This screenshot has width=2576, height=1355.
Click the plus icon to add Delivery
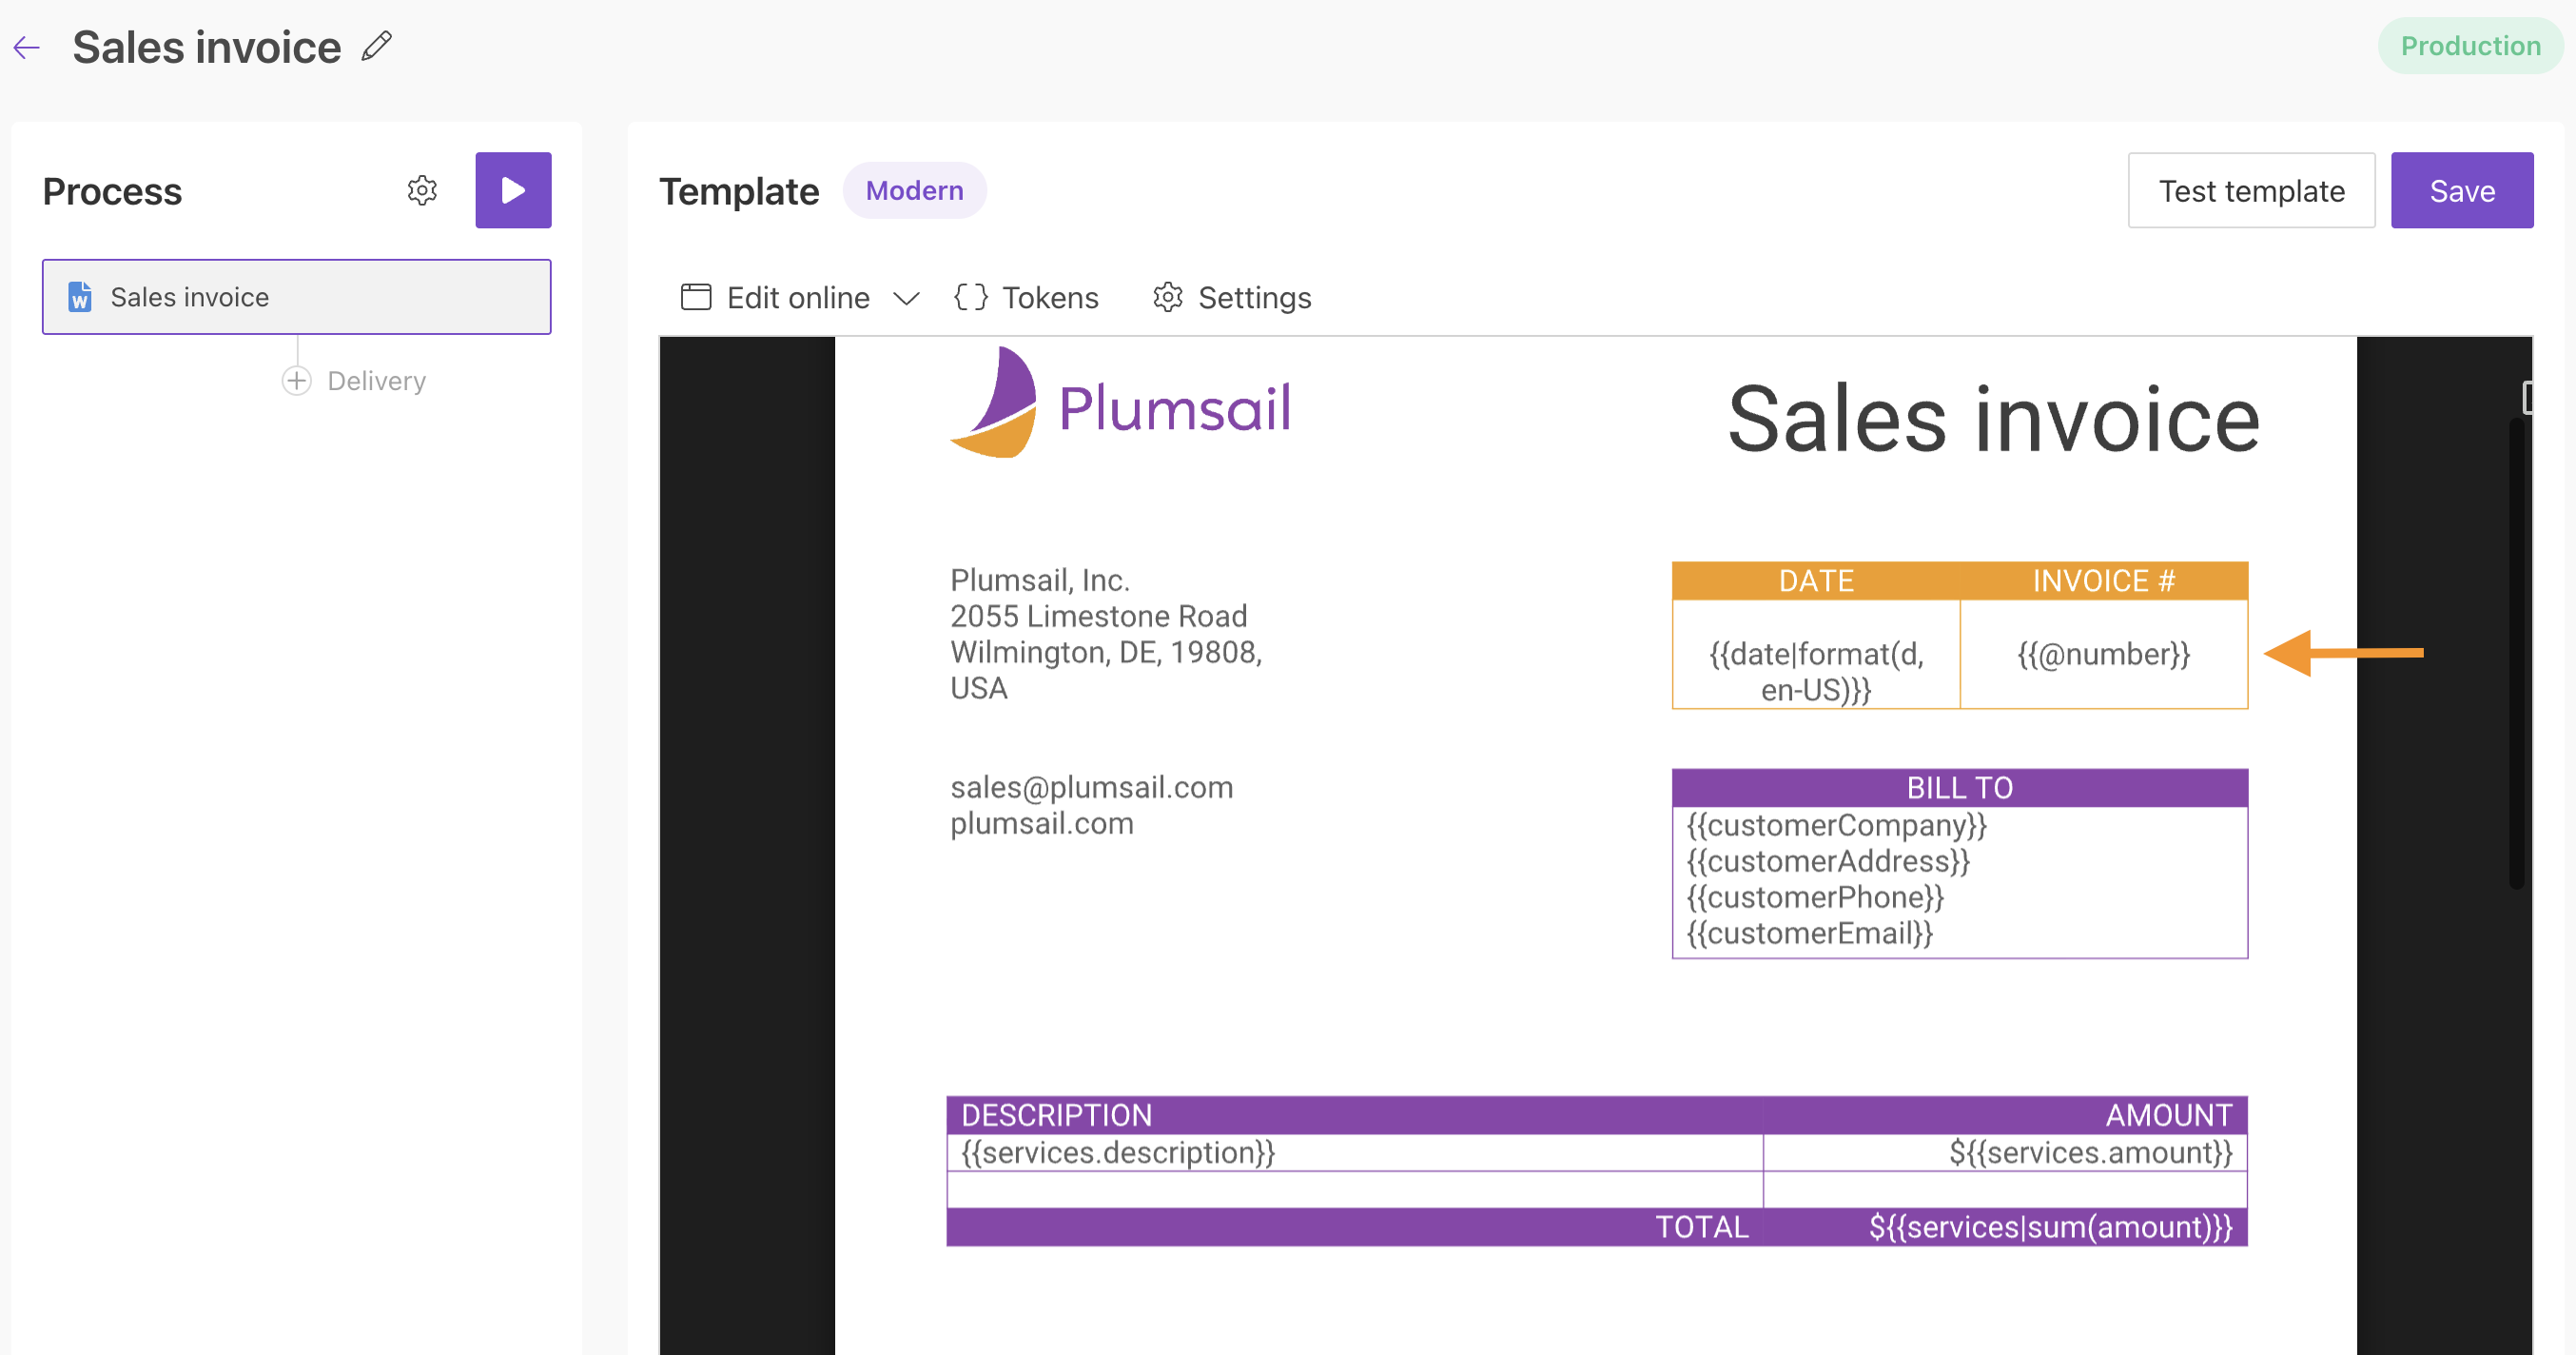tap(297, 381)
